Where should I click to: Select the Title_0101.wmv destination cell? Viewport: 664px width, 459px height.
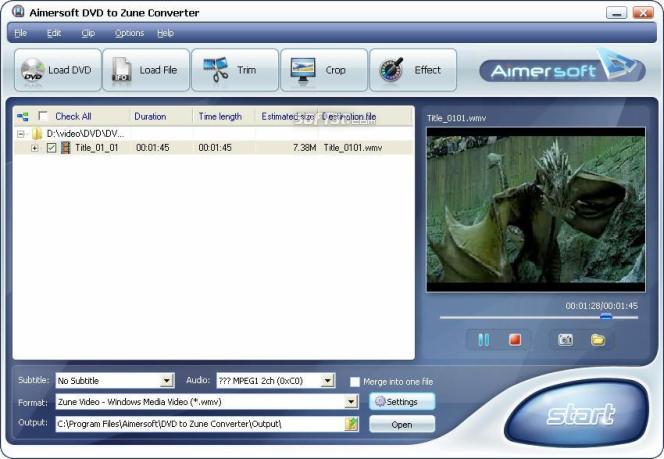tap(353, 148)
